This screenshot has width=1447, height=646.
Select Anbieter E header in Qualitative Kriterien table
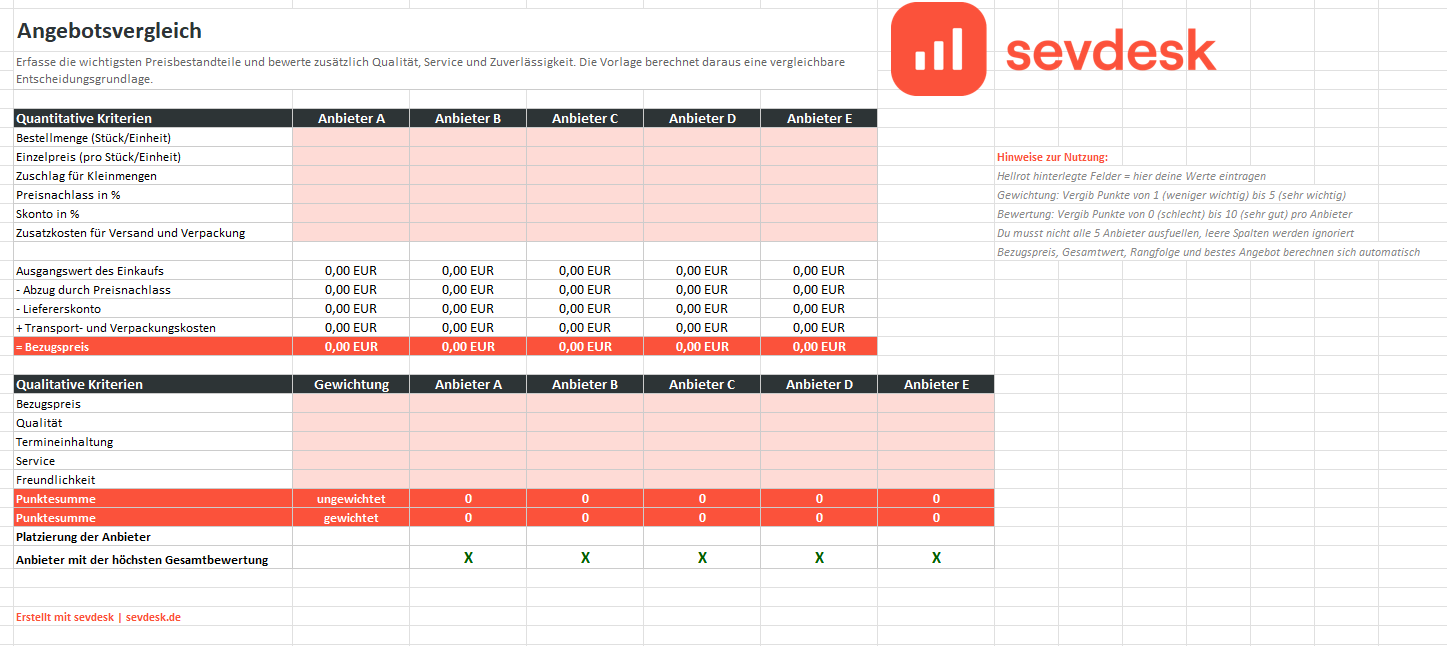[x=936, y=384]
